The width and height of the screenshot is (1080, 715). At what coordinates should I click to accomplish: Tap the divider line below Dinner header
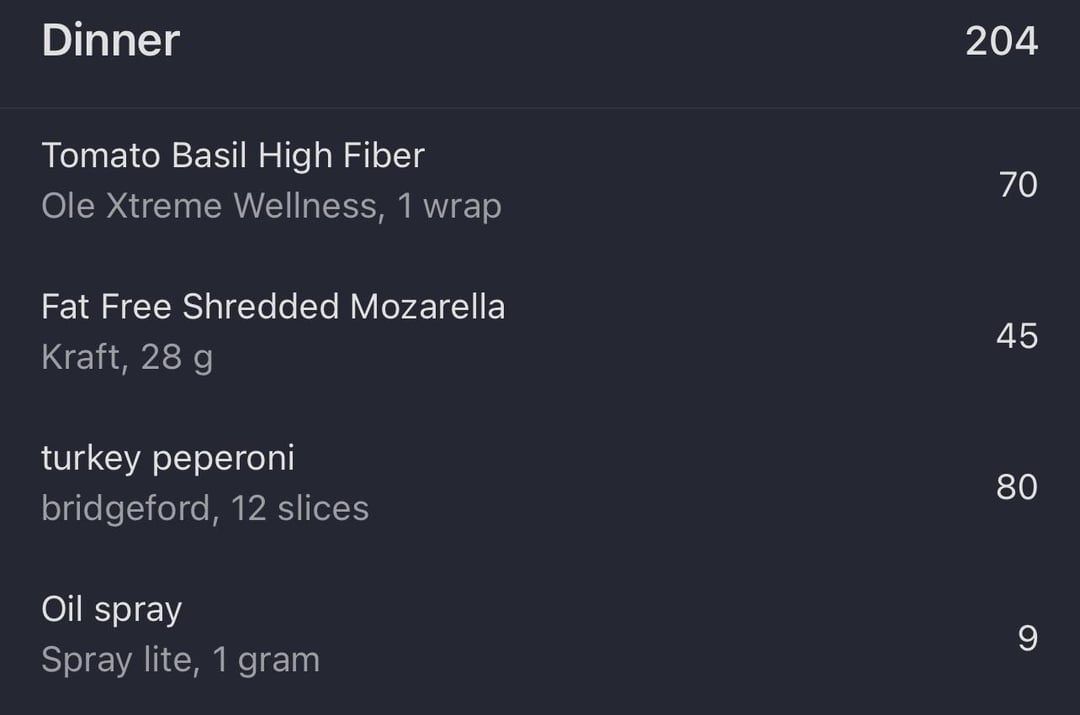540,107
